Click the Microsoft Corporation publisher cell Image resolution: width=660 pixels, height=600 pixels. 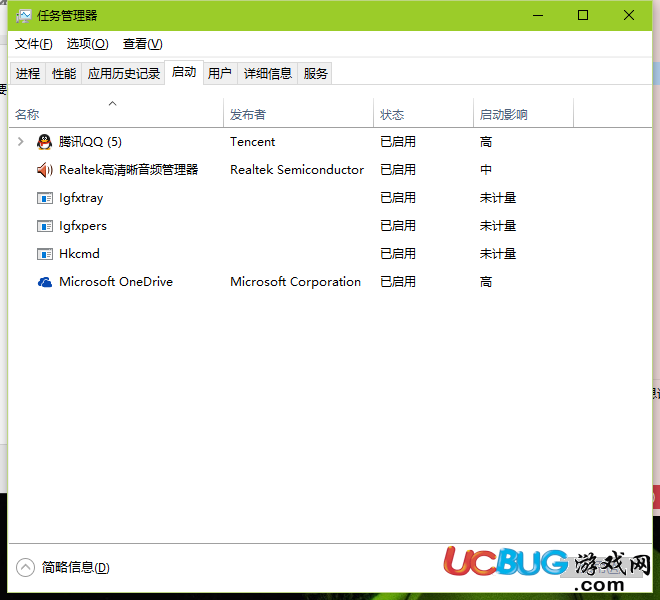(x=295, y=282)
